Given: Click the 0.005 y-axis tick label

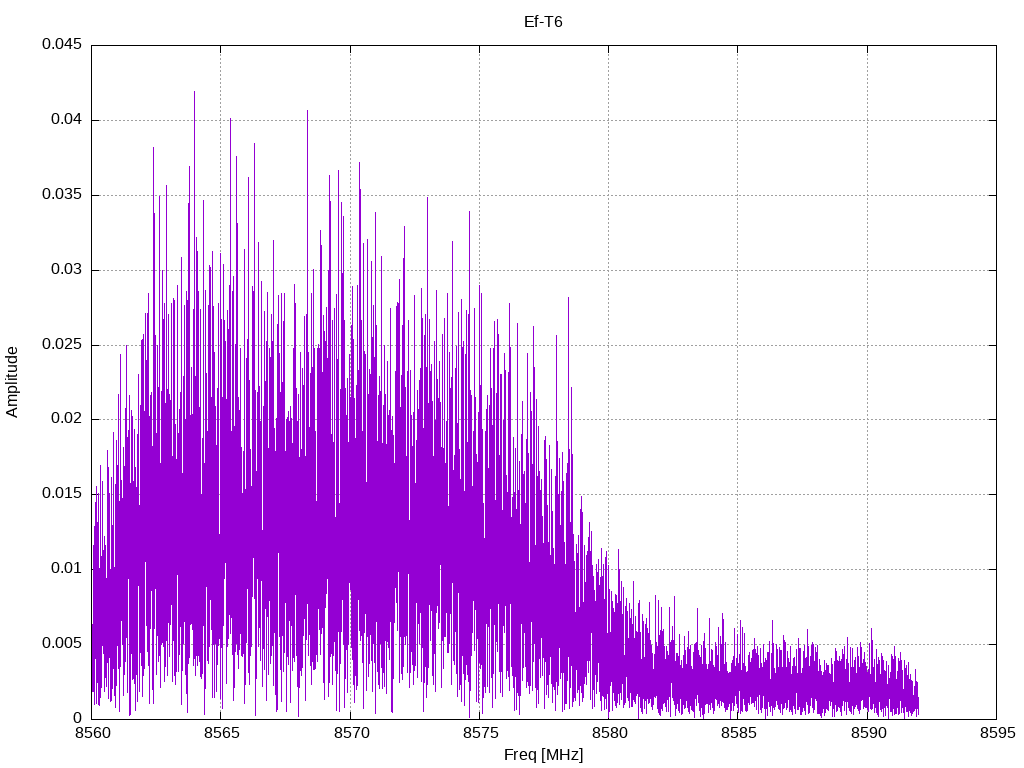Looking at the screenshot, I should pos(62,643).
